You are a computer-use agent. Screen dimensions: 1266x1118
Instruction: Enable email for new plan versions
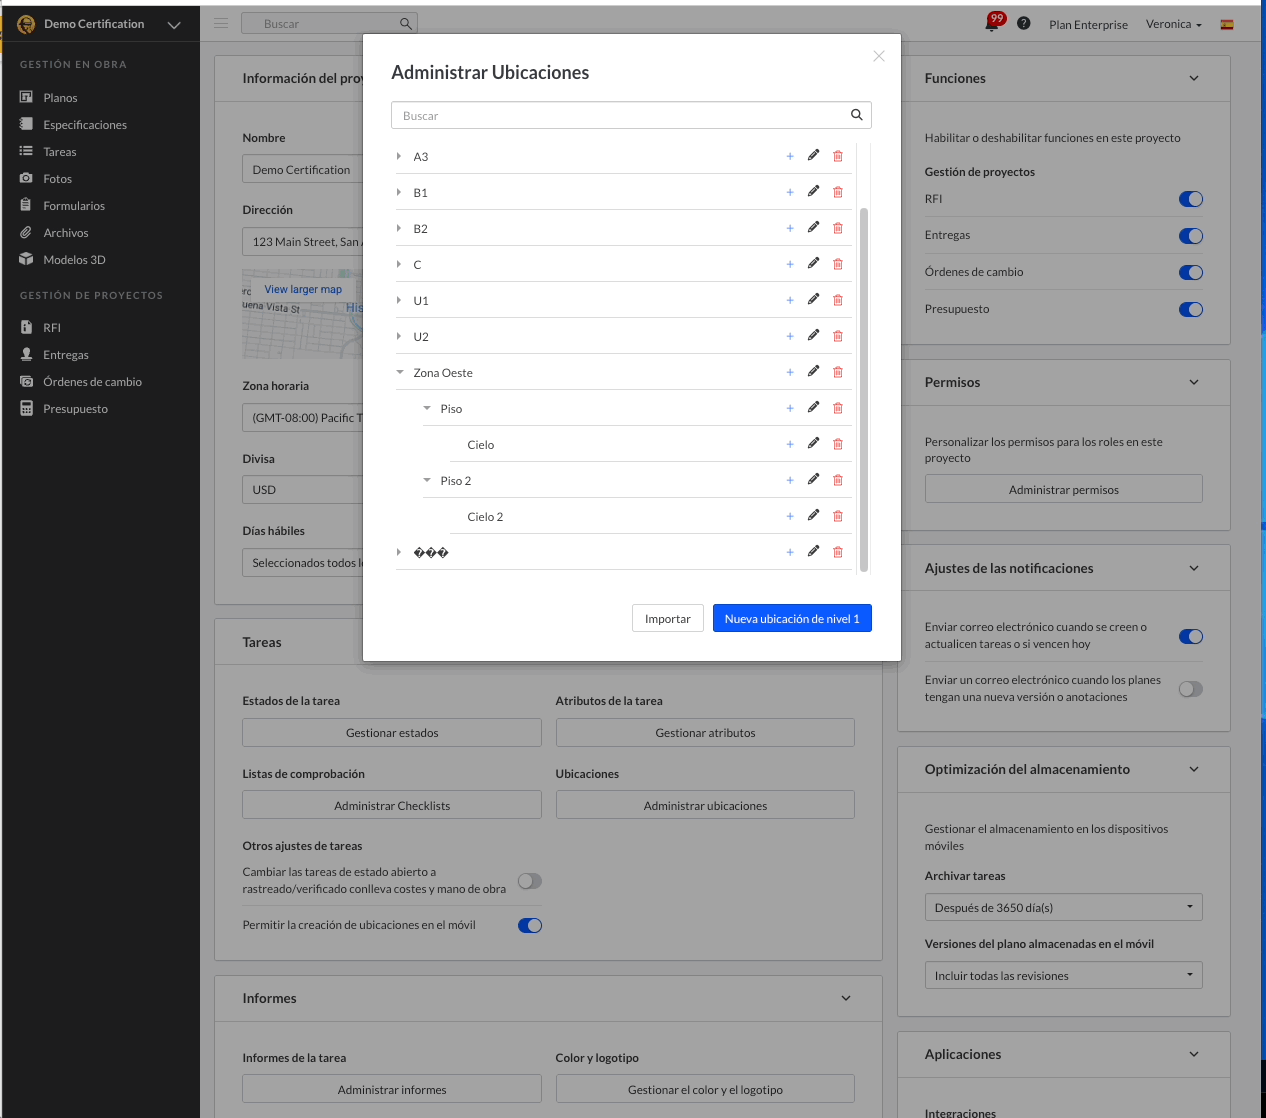click(x=1191, y=689)
